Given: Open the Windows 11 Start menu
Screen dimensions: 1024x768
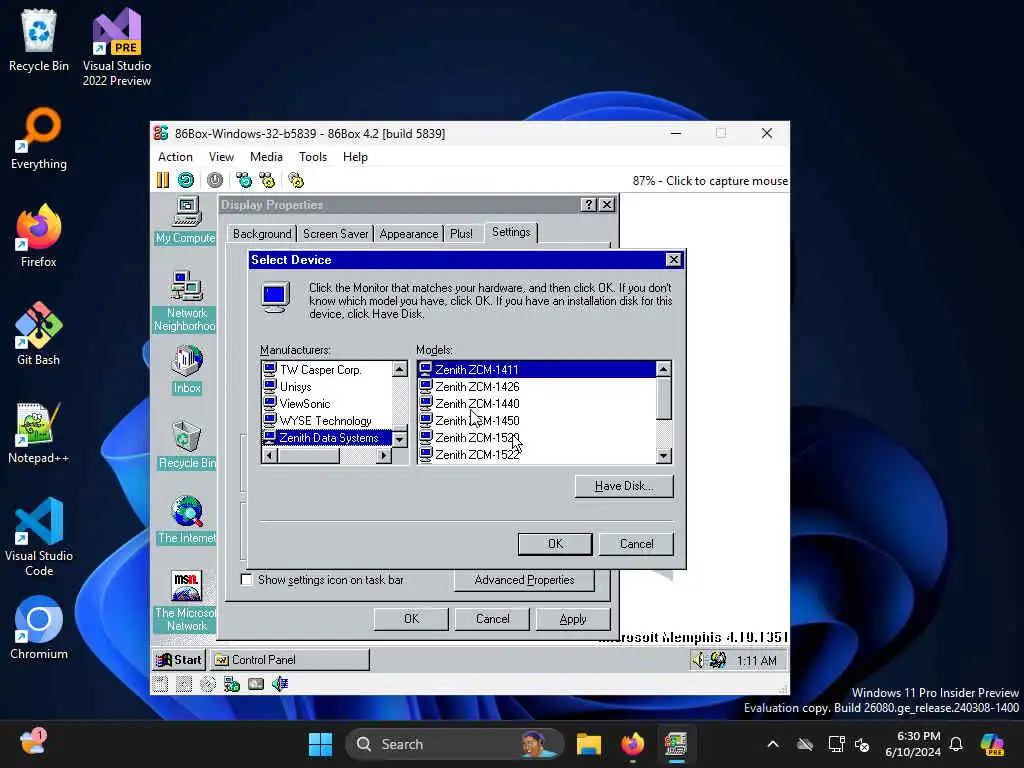Looking at the screenshot, I should (320, 744).
